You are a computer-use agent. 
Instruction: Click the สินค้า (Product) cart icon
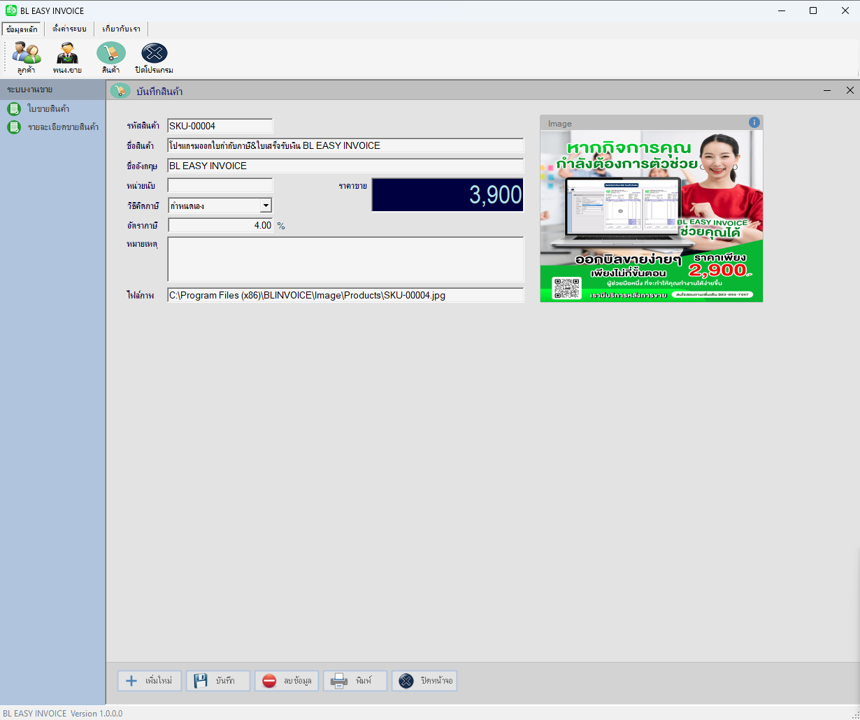click(x=110, y=57)
